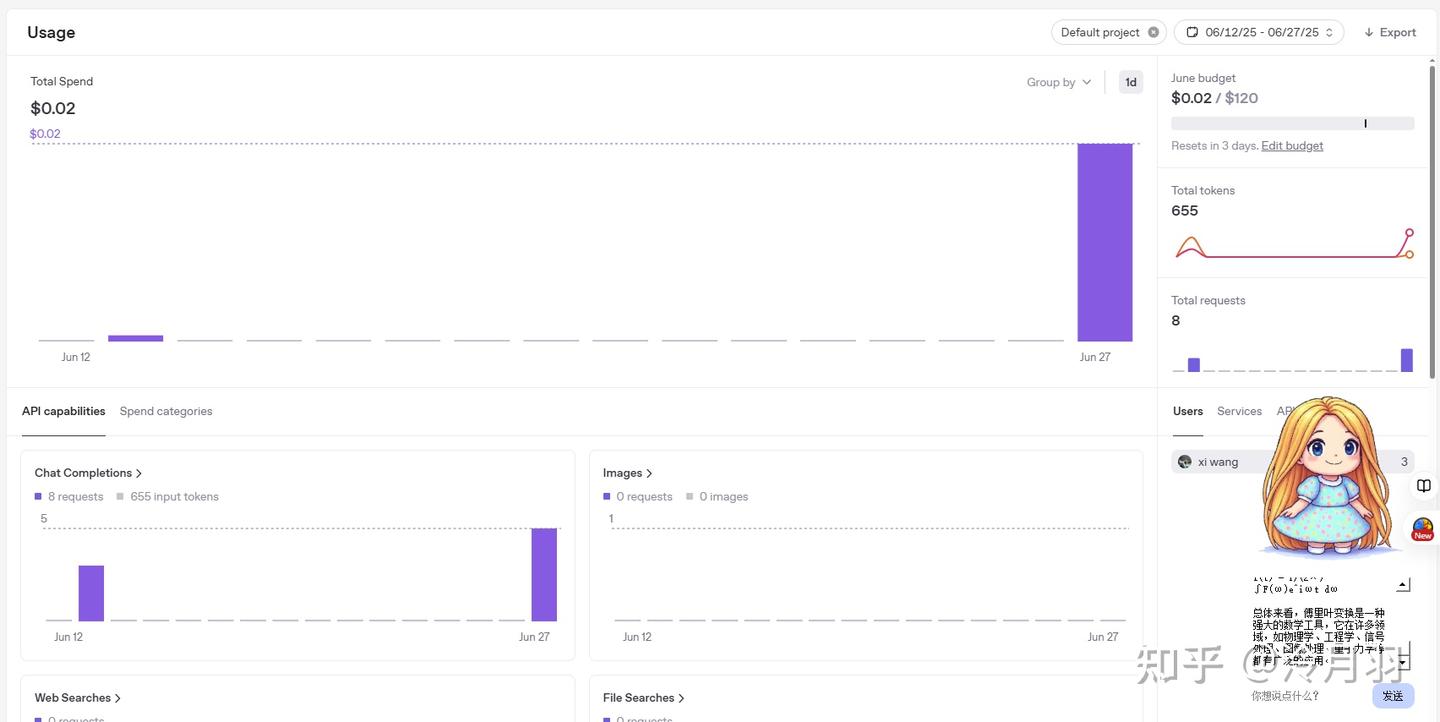Click the Export button

click(x=1390, y=32)
